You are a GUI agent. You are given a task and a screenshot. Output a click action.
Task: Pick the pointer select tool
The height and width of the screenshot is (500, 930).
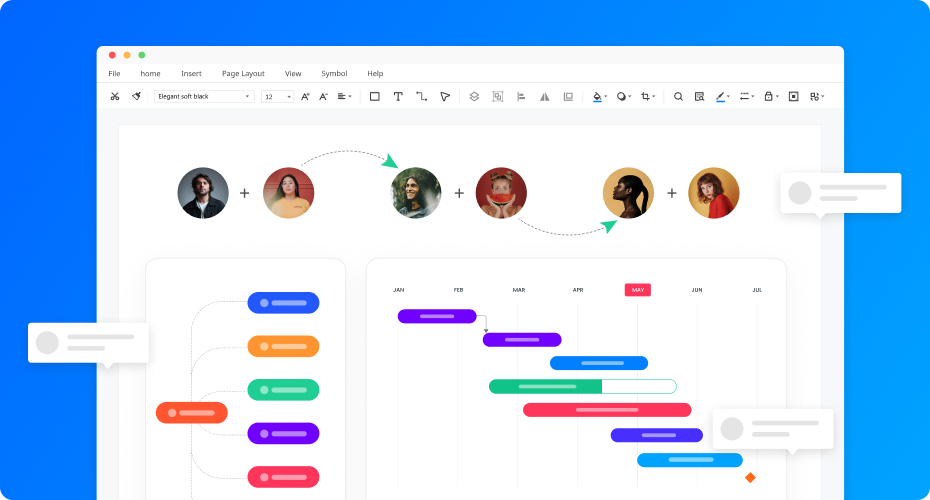click(x=445, y=96)
